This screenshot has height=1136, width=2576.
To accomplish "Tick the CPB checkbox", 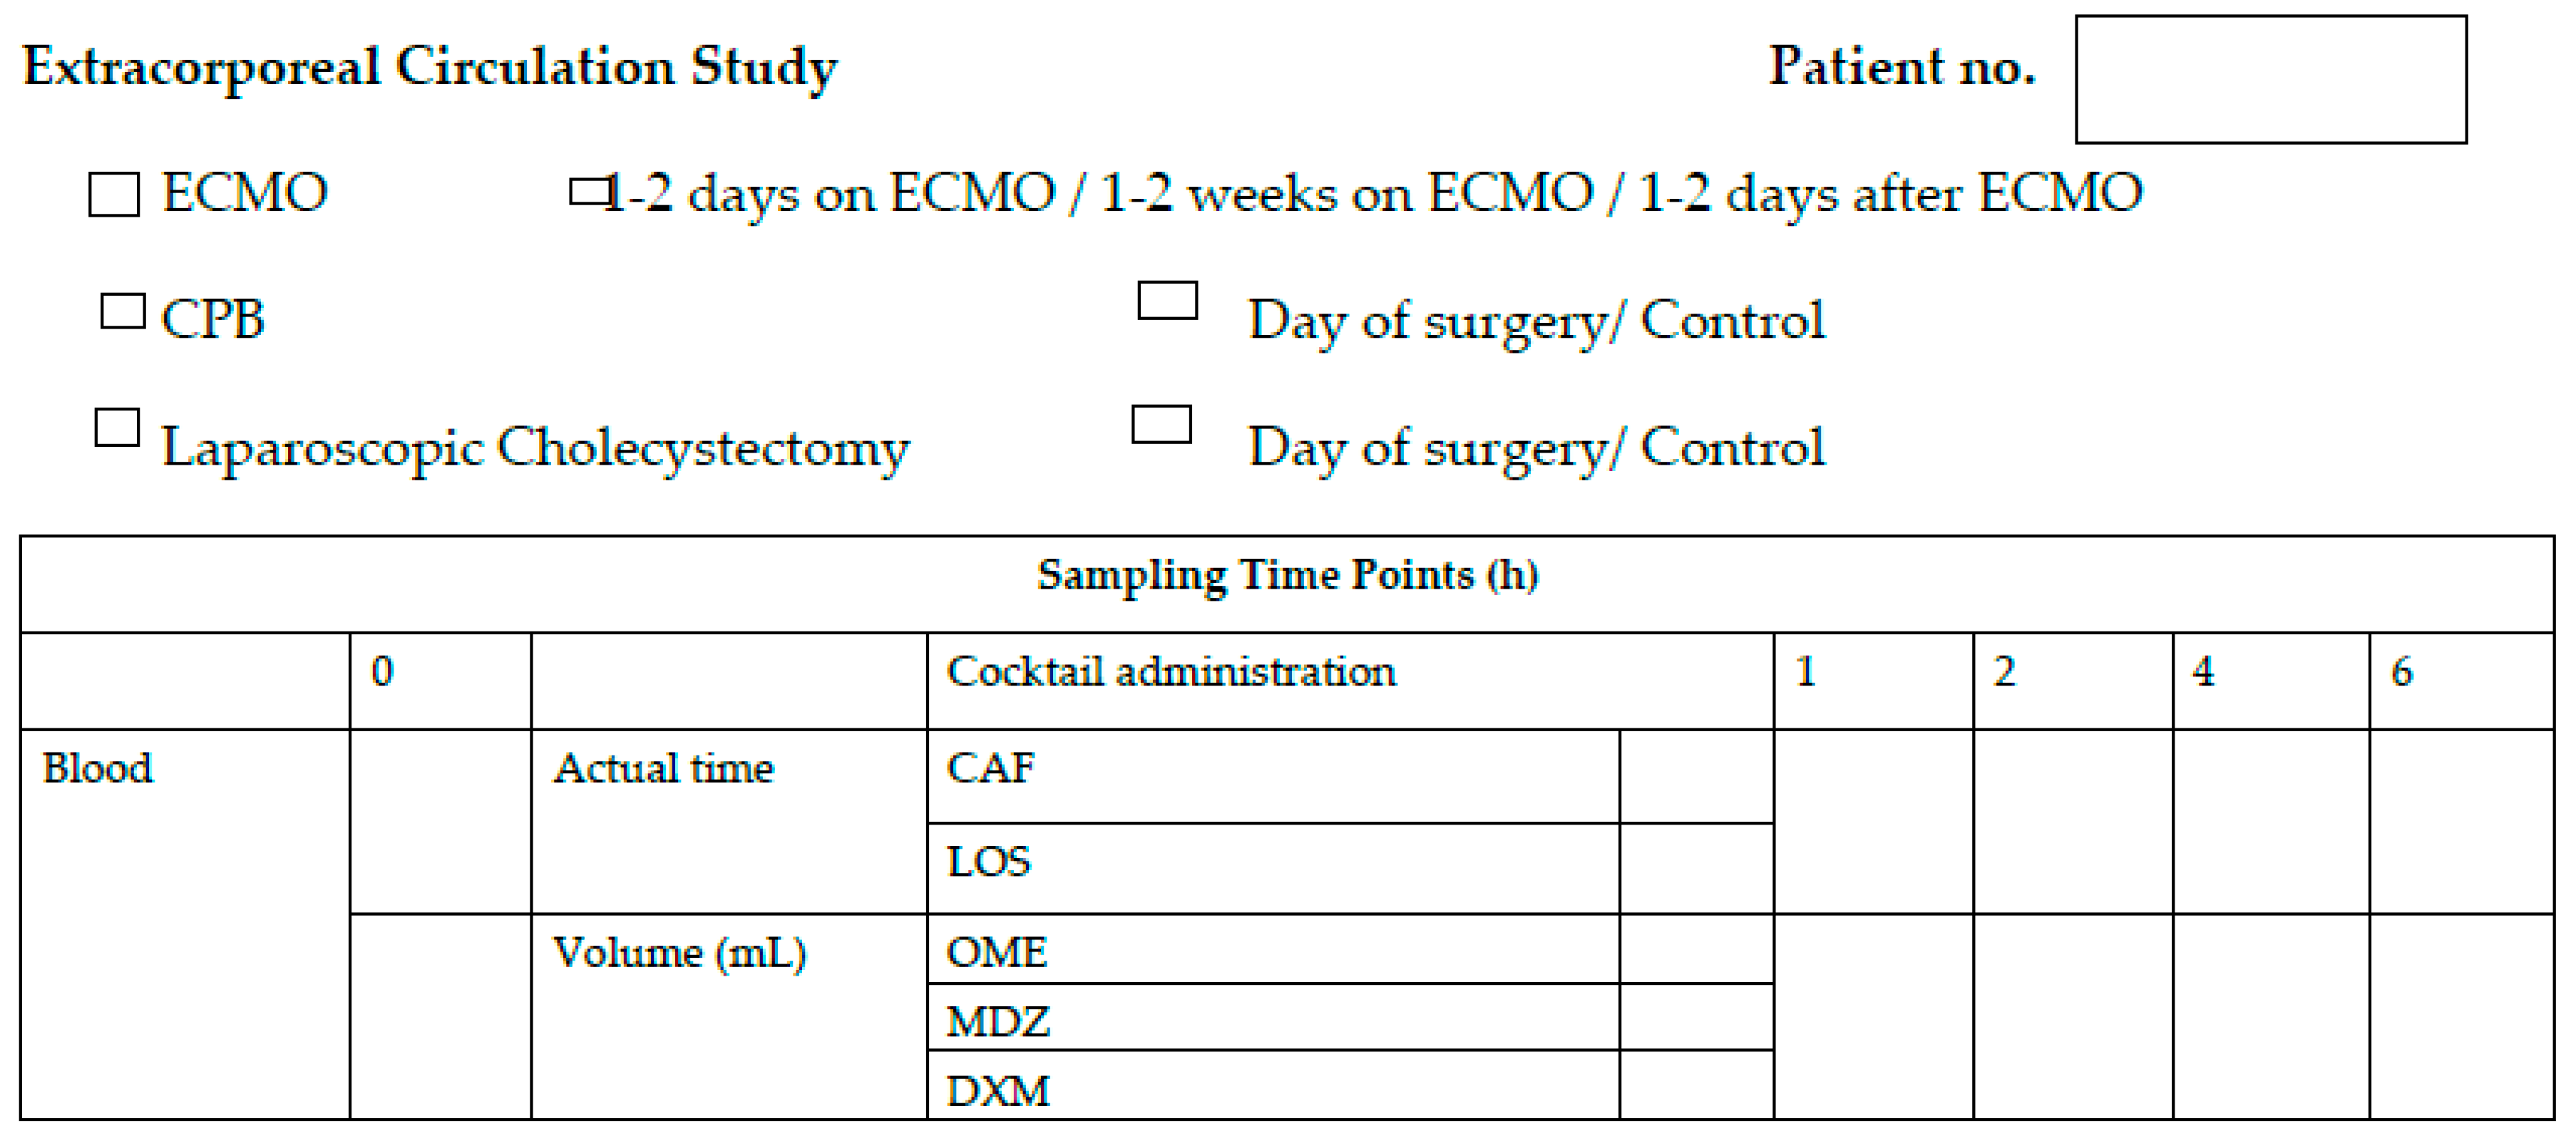I will point(123,311).
